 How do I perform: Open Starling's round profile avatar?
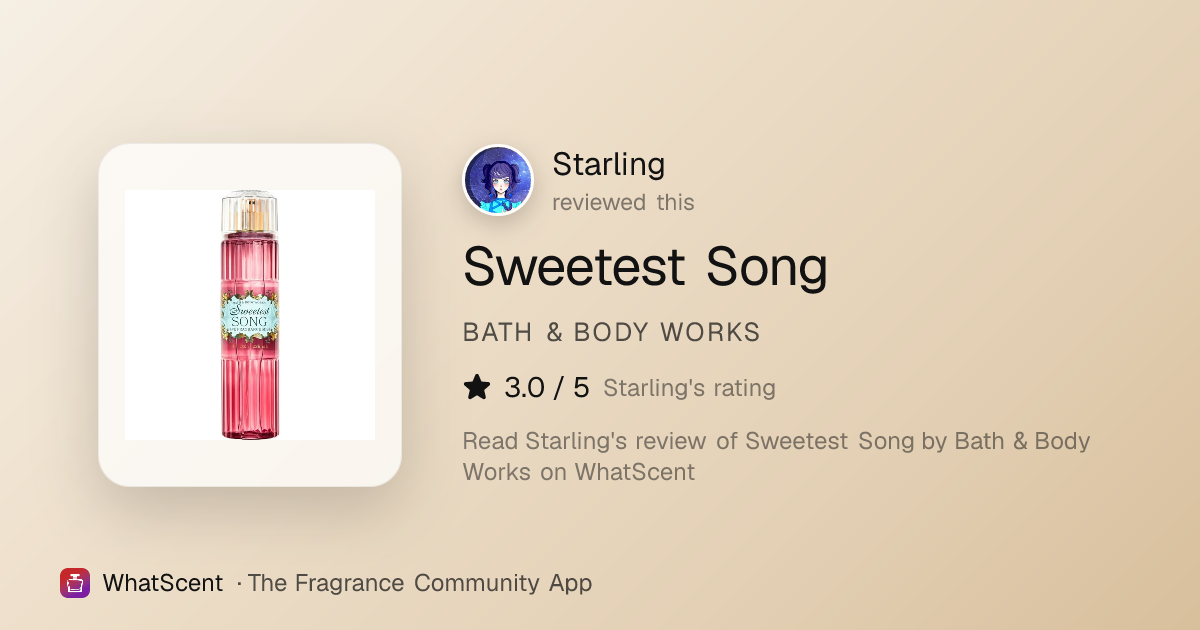pos(498,180)
